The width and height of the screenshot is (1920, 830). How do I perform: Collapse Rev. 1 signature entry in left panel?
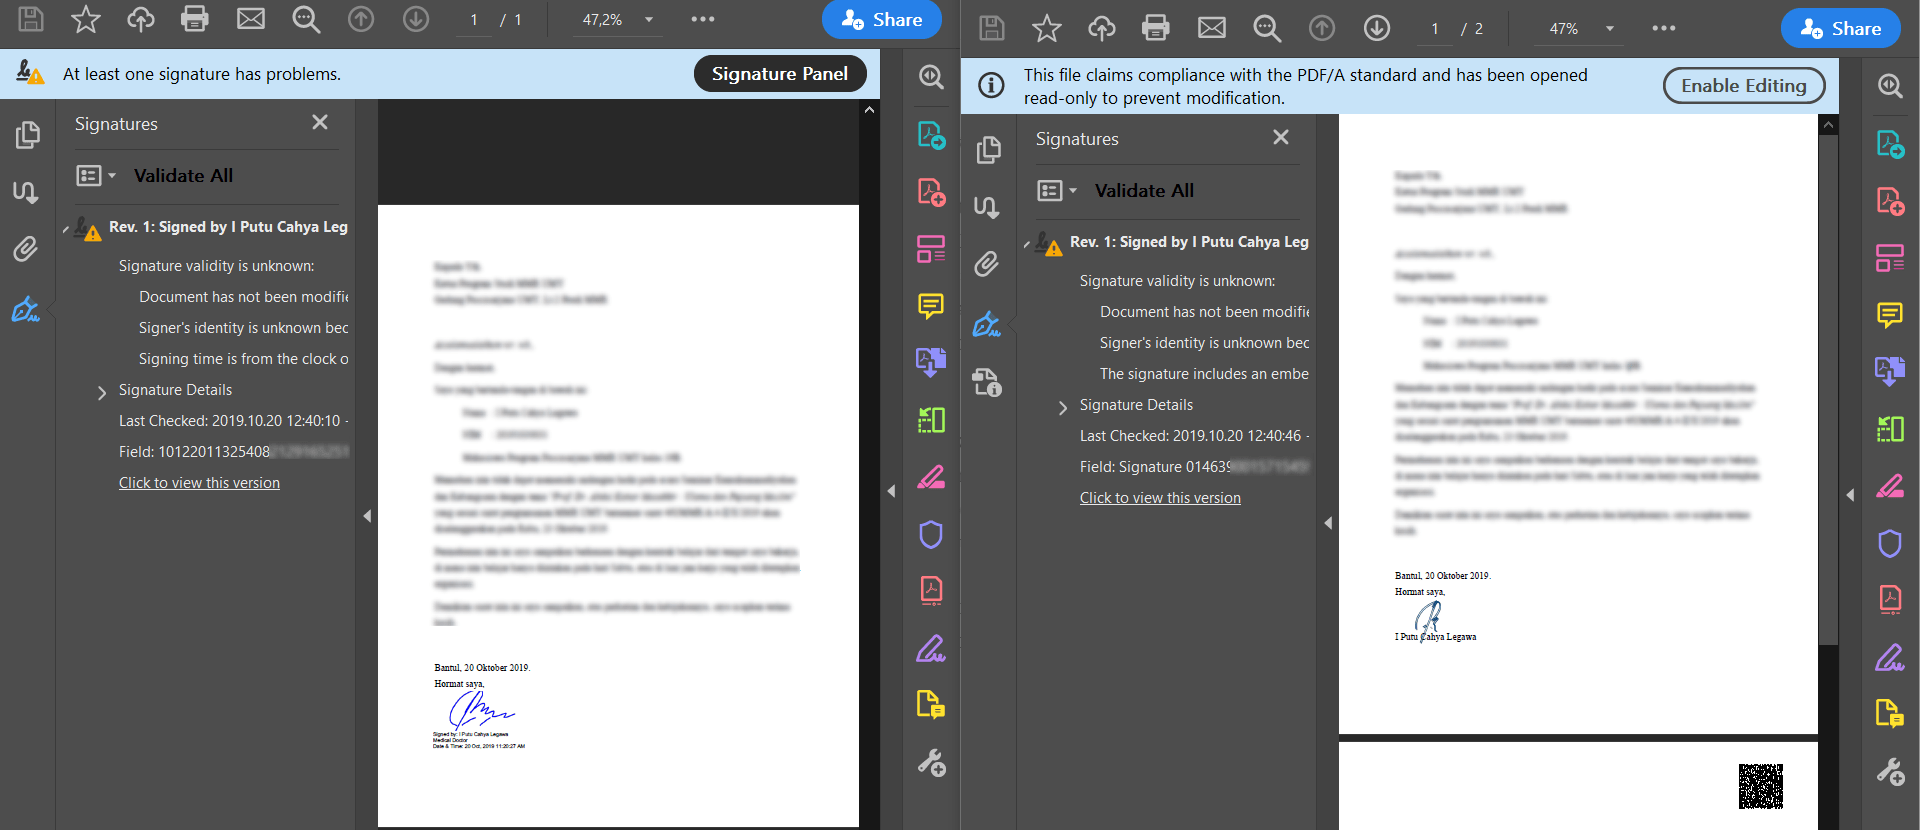(66, 228)
